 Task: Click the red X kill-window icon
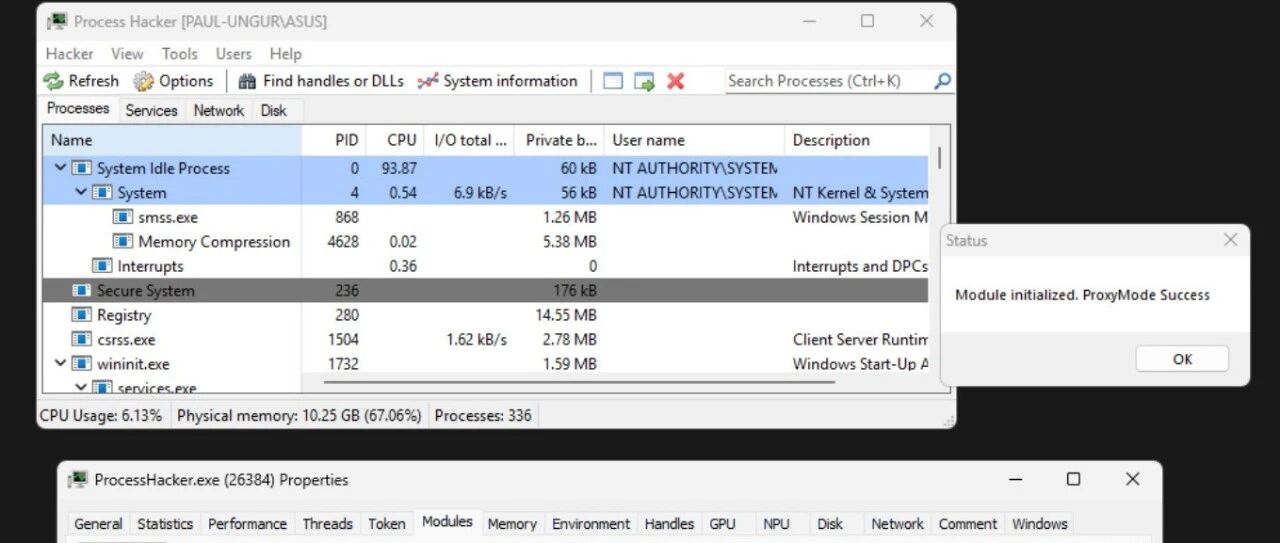point(676,81)
